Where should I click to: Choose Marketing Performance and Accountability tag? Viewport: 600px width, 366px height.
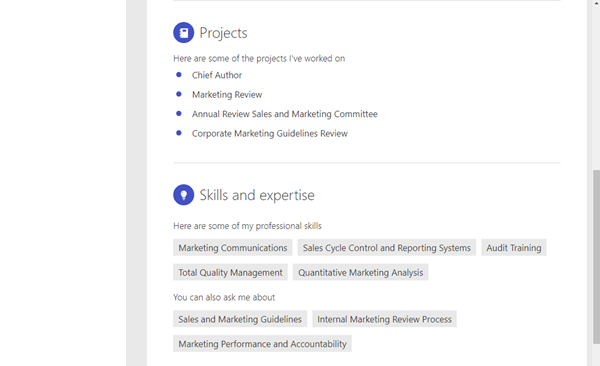[262, 344]
